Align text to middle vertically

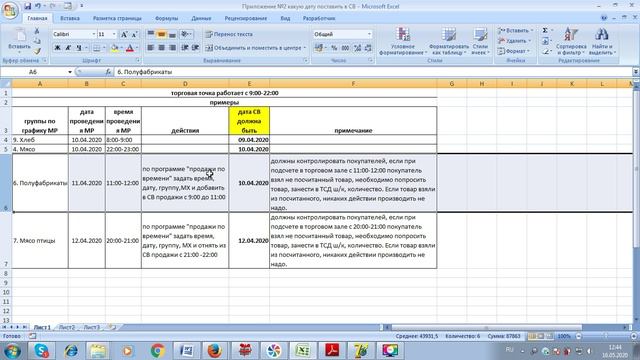click(162, 34)
